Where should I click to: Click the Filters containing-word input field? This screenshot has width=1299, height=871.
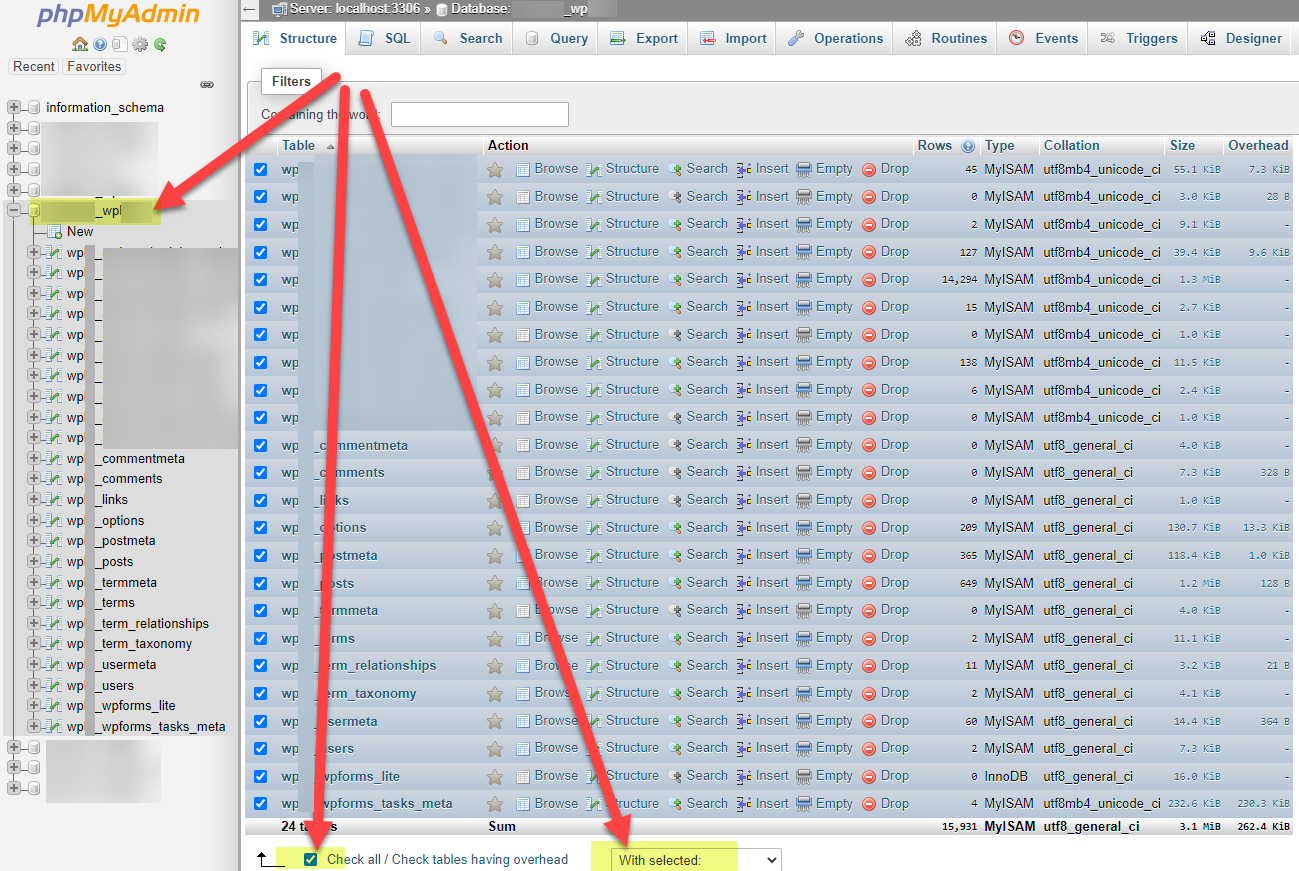(480, 115)
